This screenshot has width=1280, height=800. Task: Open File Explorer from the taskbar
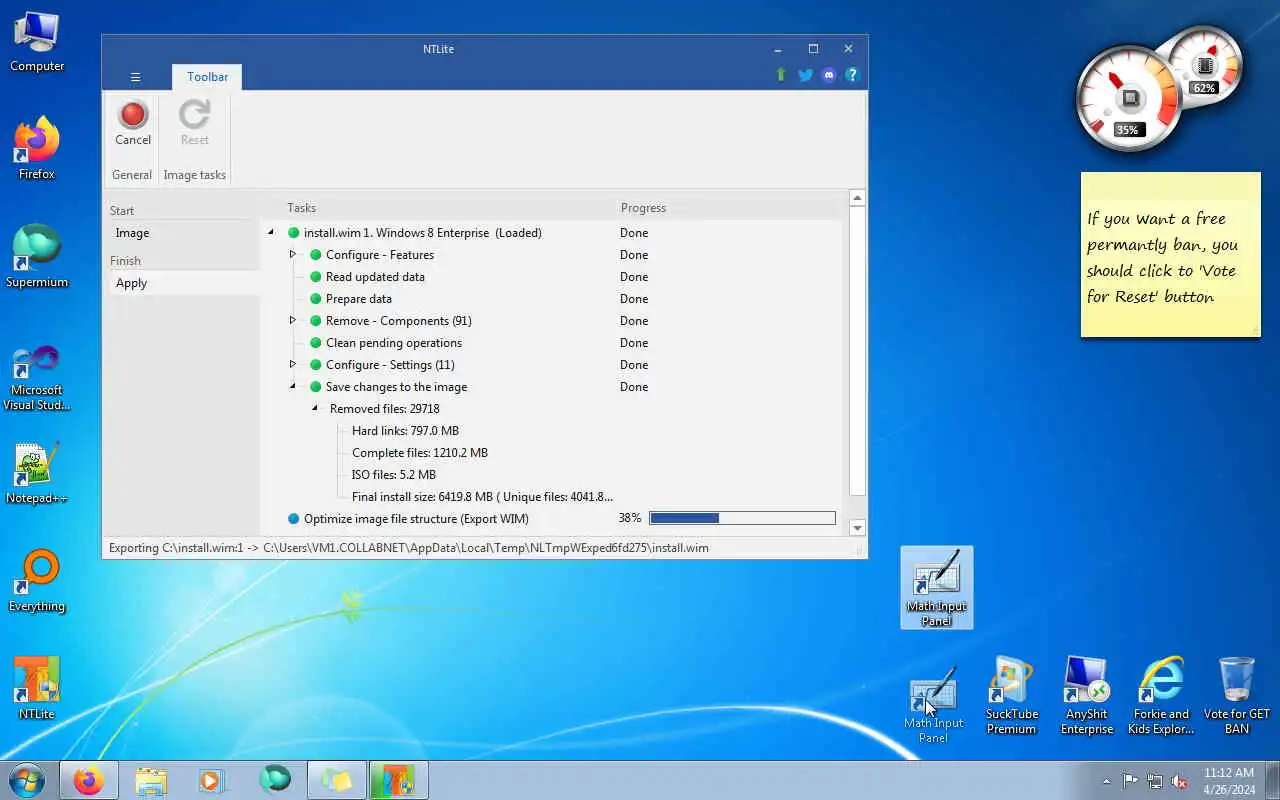(x=151, y=780)
